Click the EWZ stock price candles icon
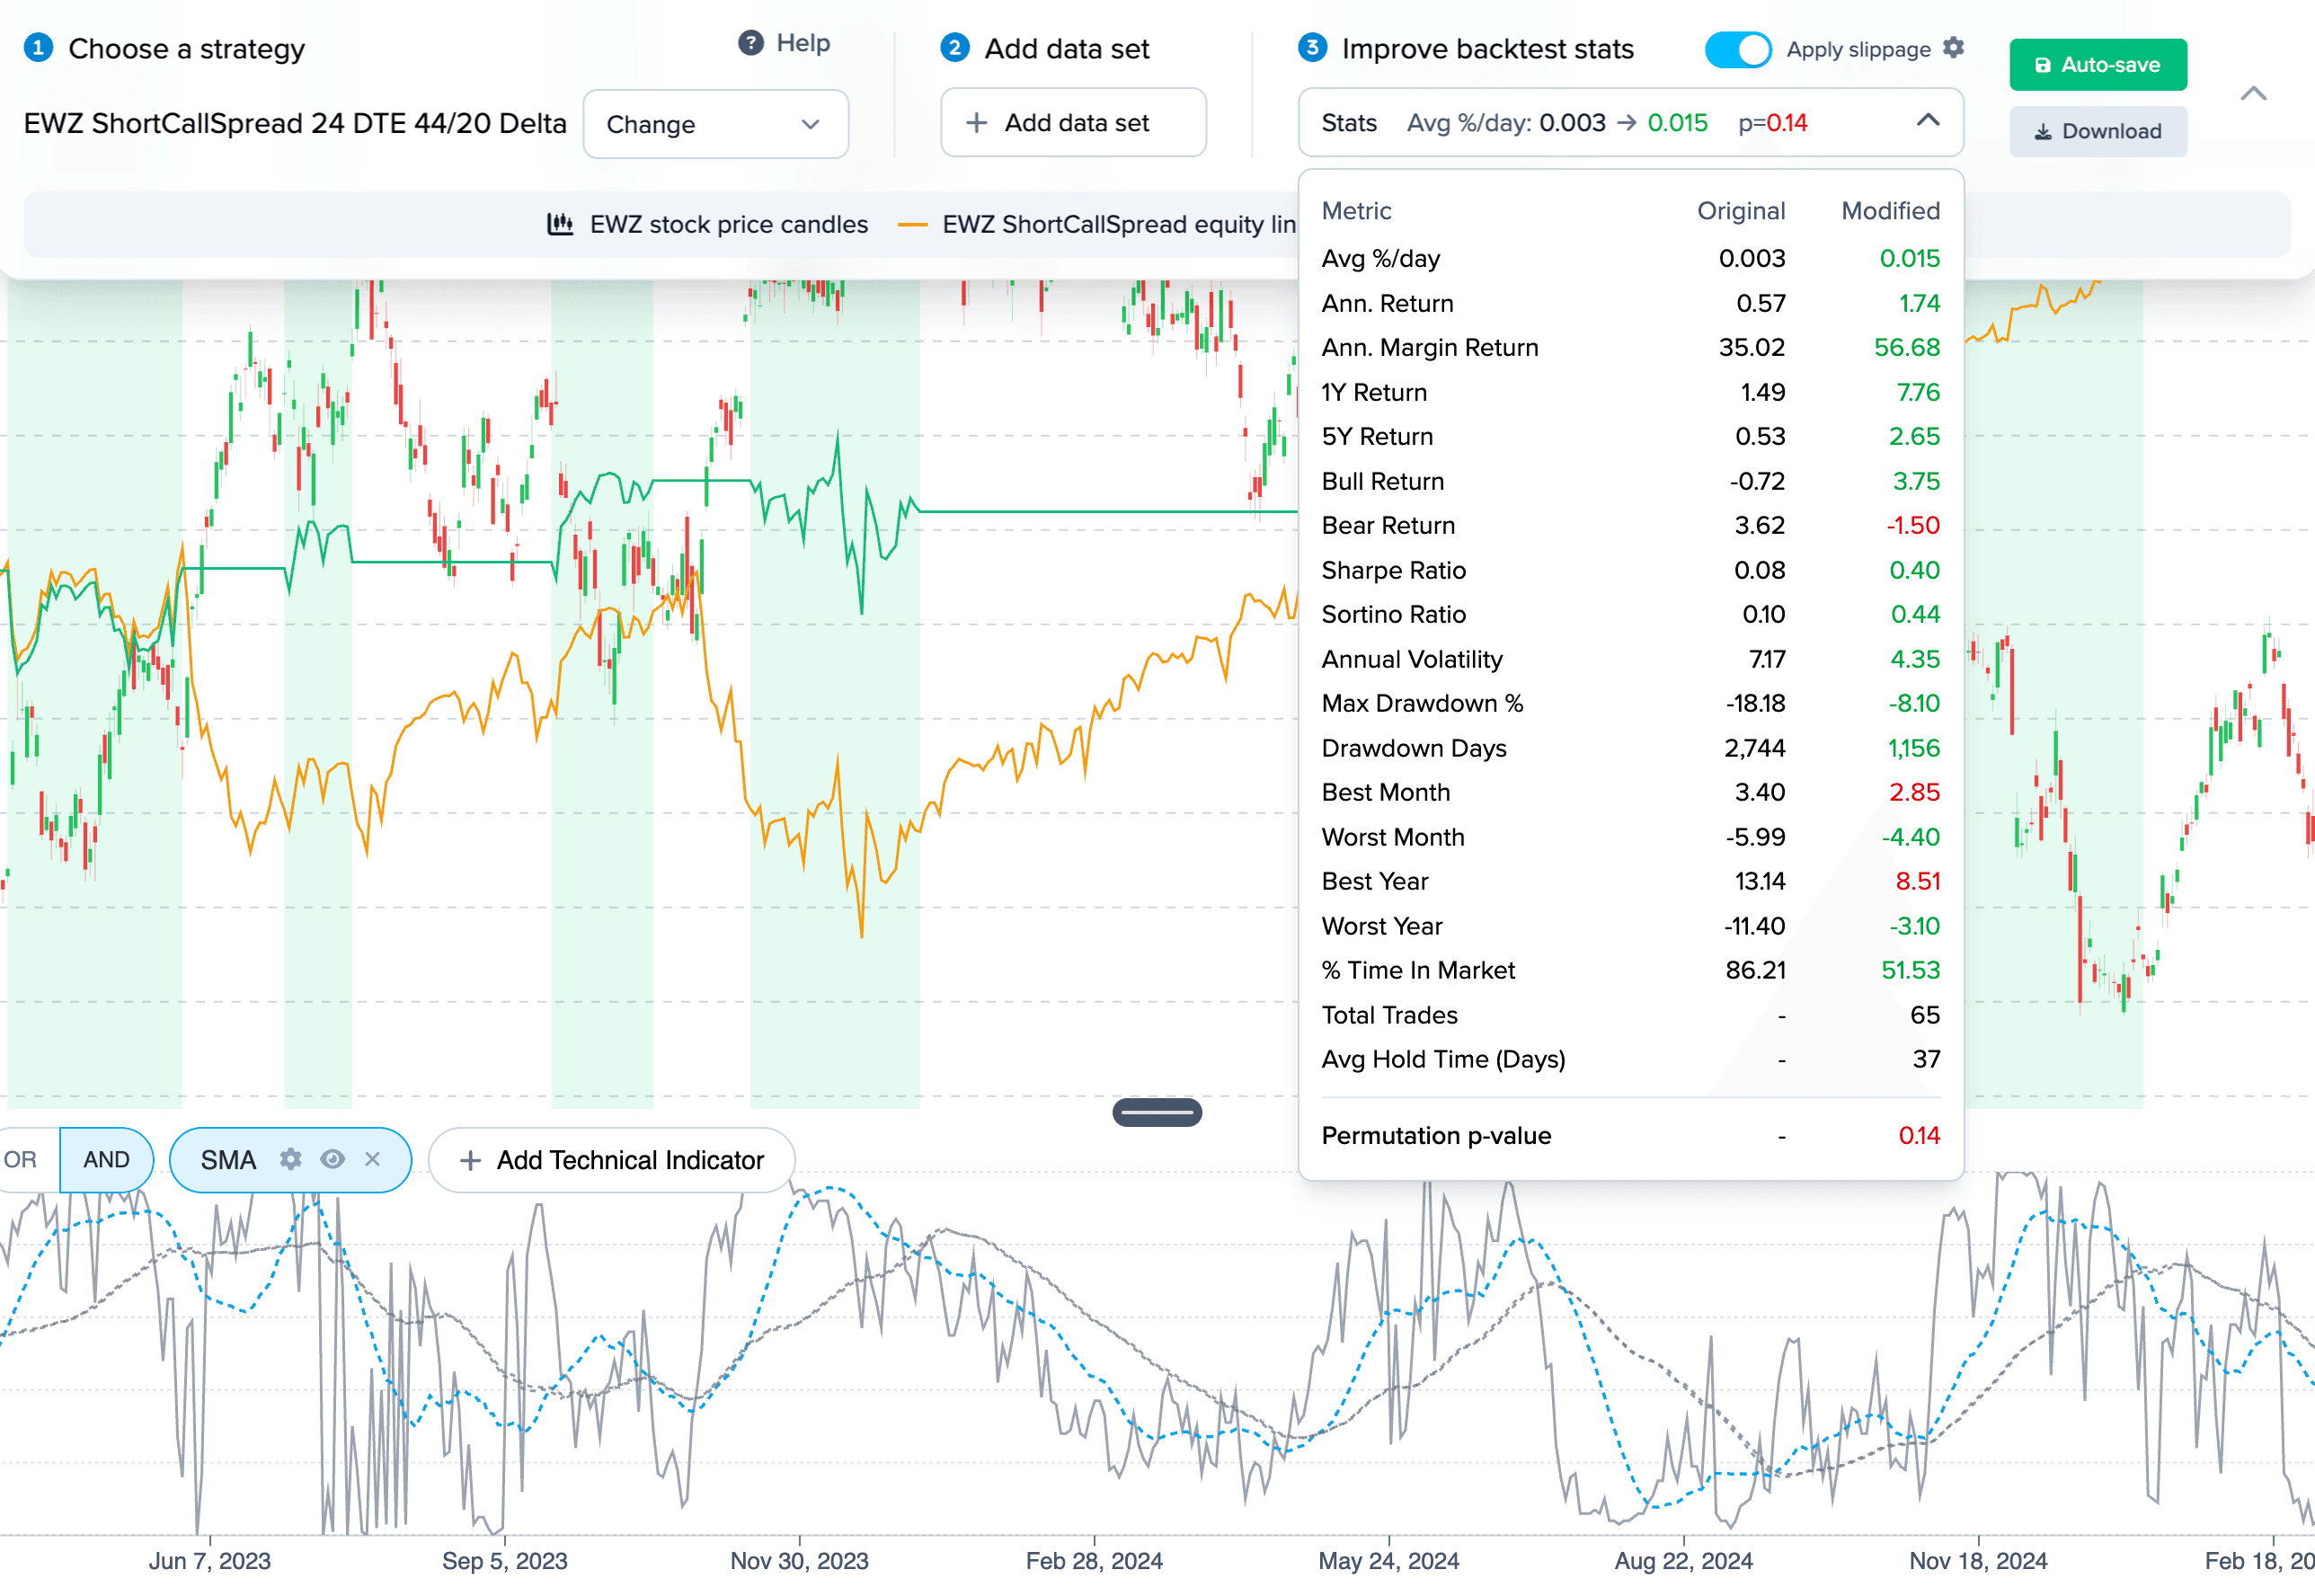Image resolution: width=2315 pixels, height=1596 pixels. pyautogui.click(x=560, y=224)
